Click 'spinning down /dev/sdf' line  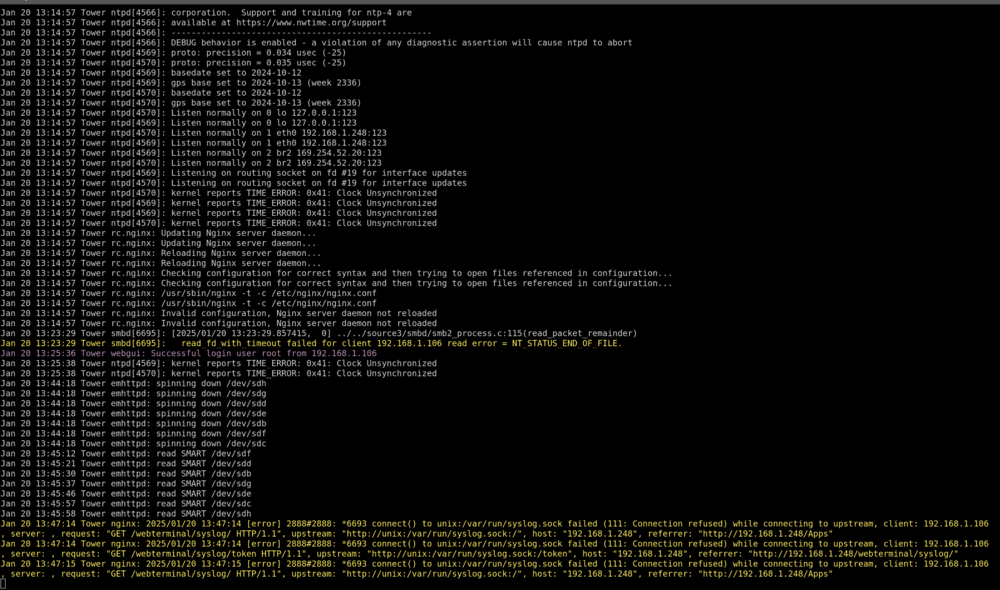tap(133, 433)
